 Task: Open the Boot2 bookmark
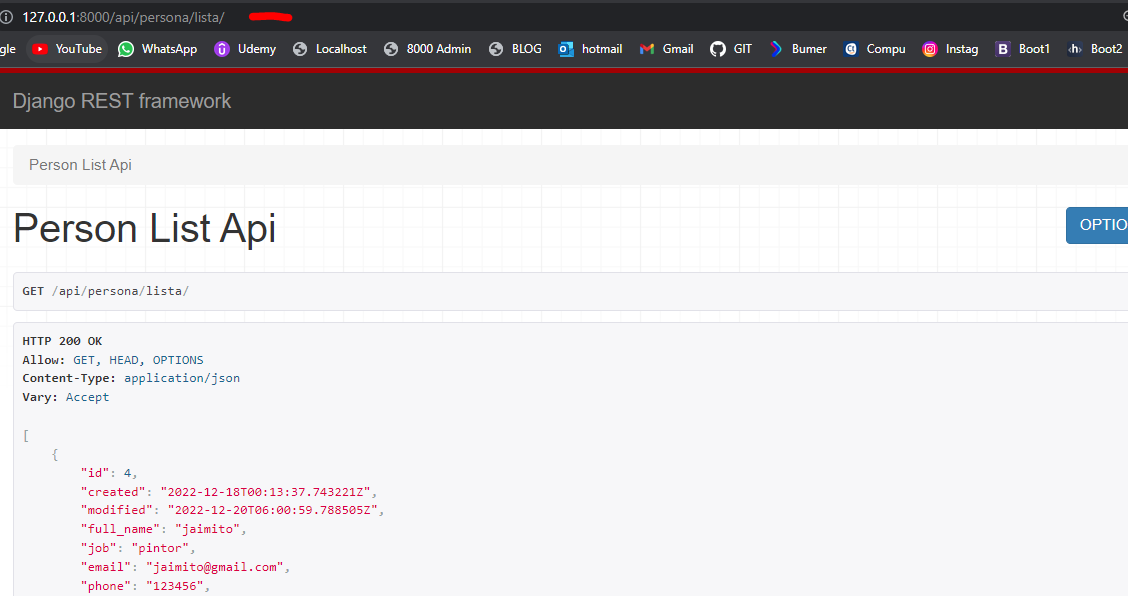point(1095,49)
